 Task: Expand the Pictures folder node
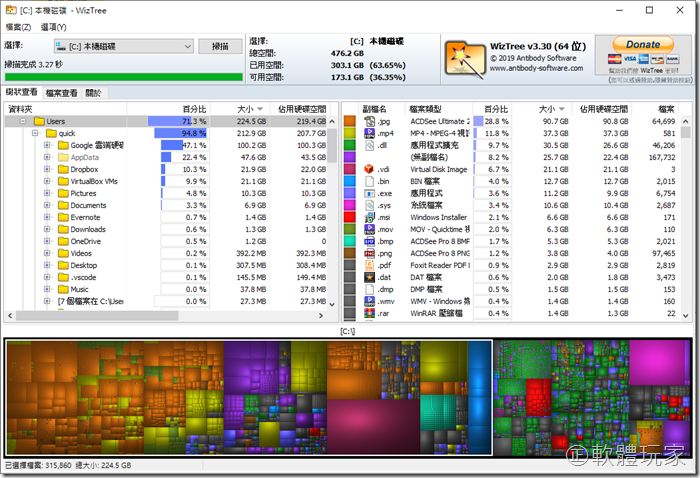(47, 193)
